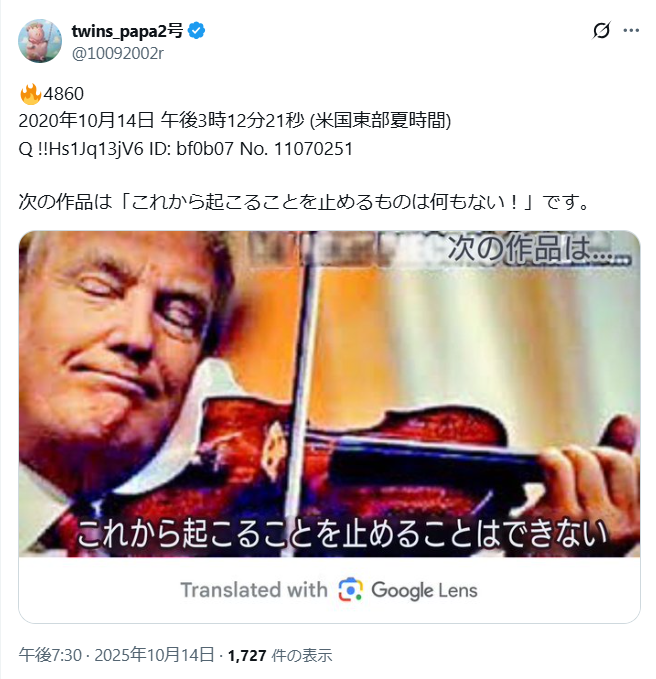Viewport: 656px width, 679px height.
Task: Click the fire emoji before 4860
Action: 30,94
